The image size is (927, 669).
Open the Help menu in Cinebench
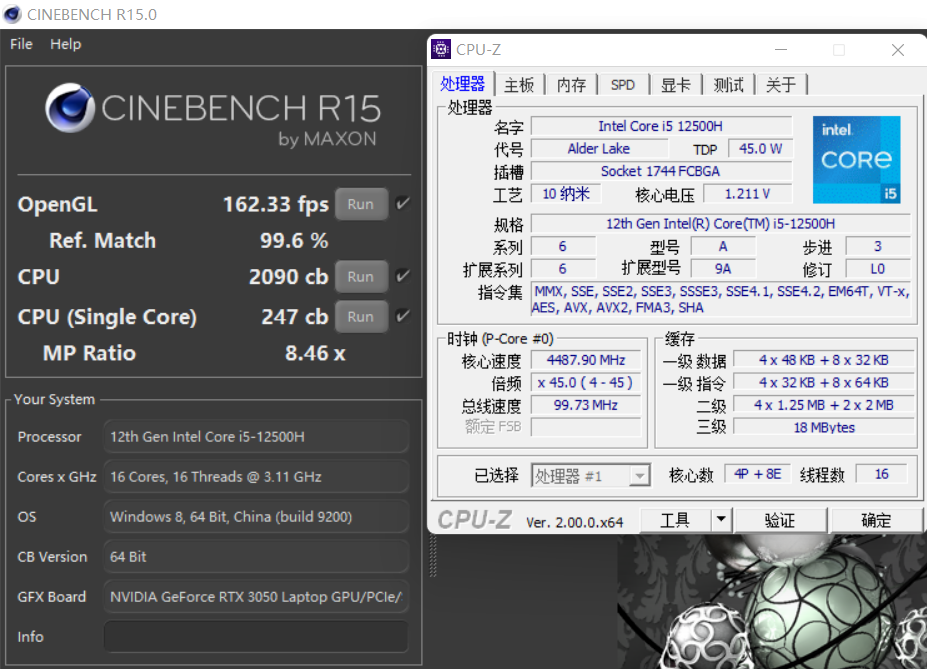tap(66, 44)
